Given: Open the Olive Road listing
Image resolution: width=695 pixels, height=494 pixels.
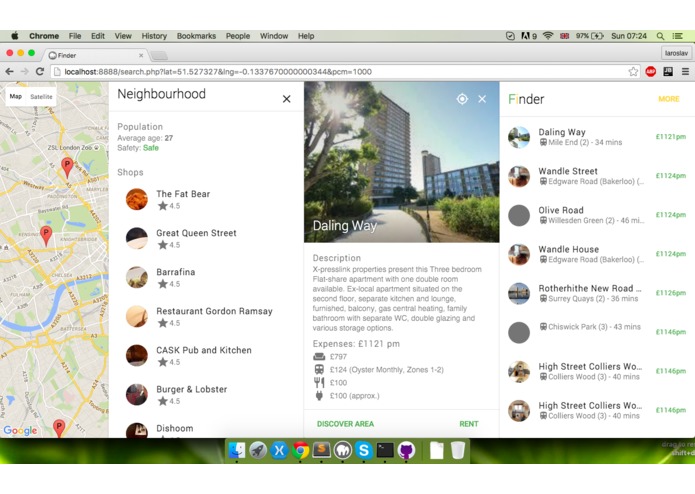Looking at the screenshot, I should [597, 215].
